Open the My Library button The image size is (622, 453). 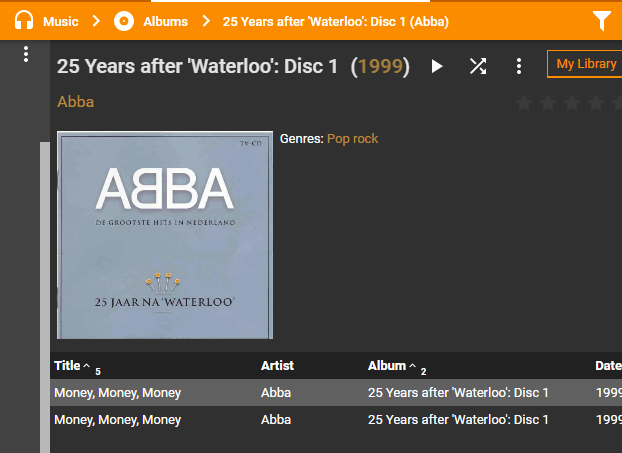(x=585, y=64)
